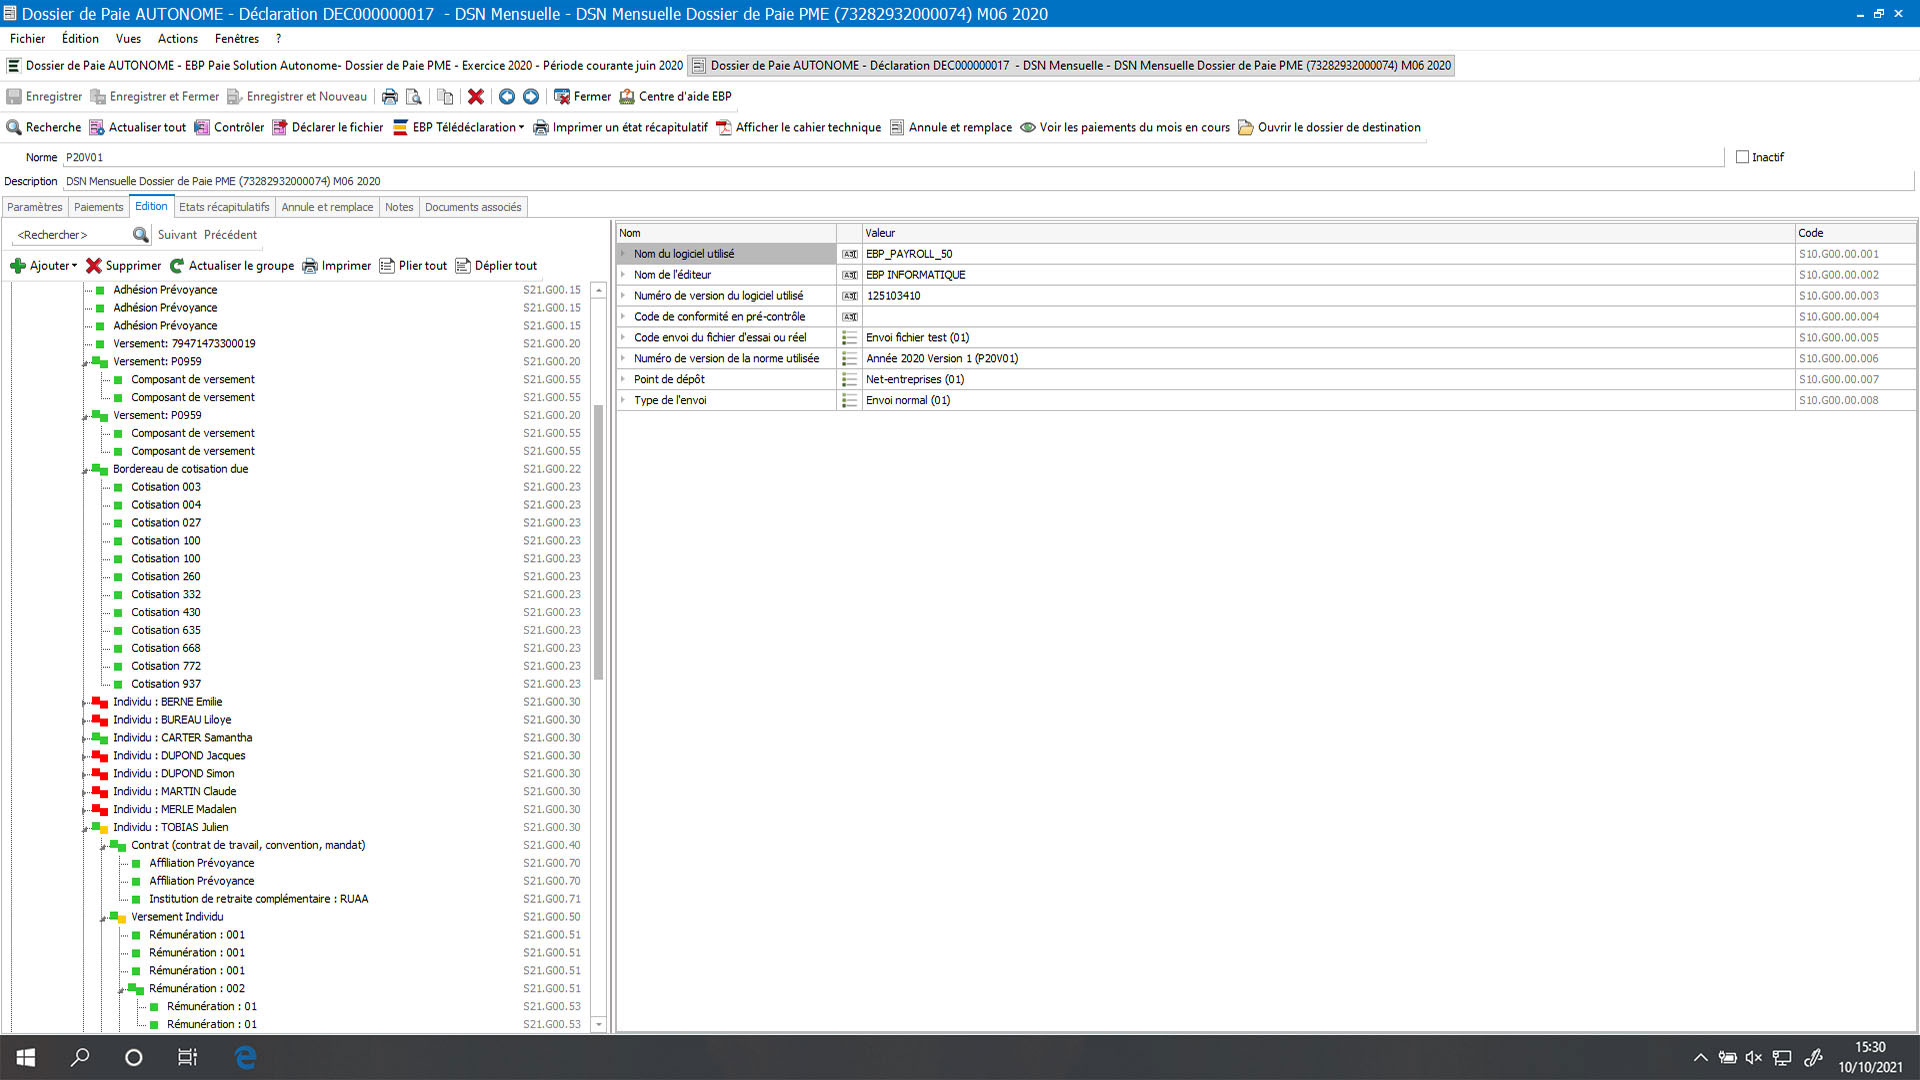The width and height of the screenshot is (1920, 1080).
Task: Open EBP Télédéclaration dropdown
Action: (x=459, y=127)
